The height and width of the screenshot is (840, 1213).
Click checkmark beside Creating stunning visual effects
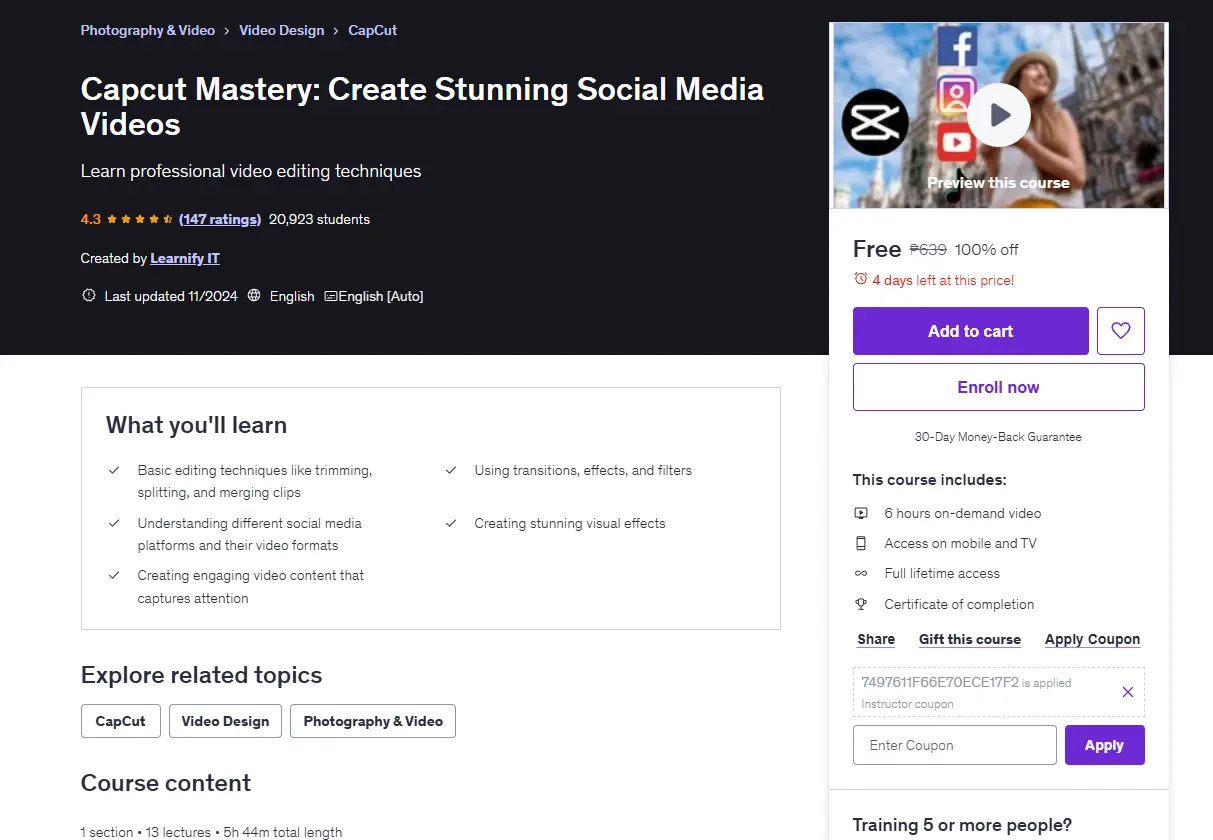click(x=451, y=523)
